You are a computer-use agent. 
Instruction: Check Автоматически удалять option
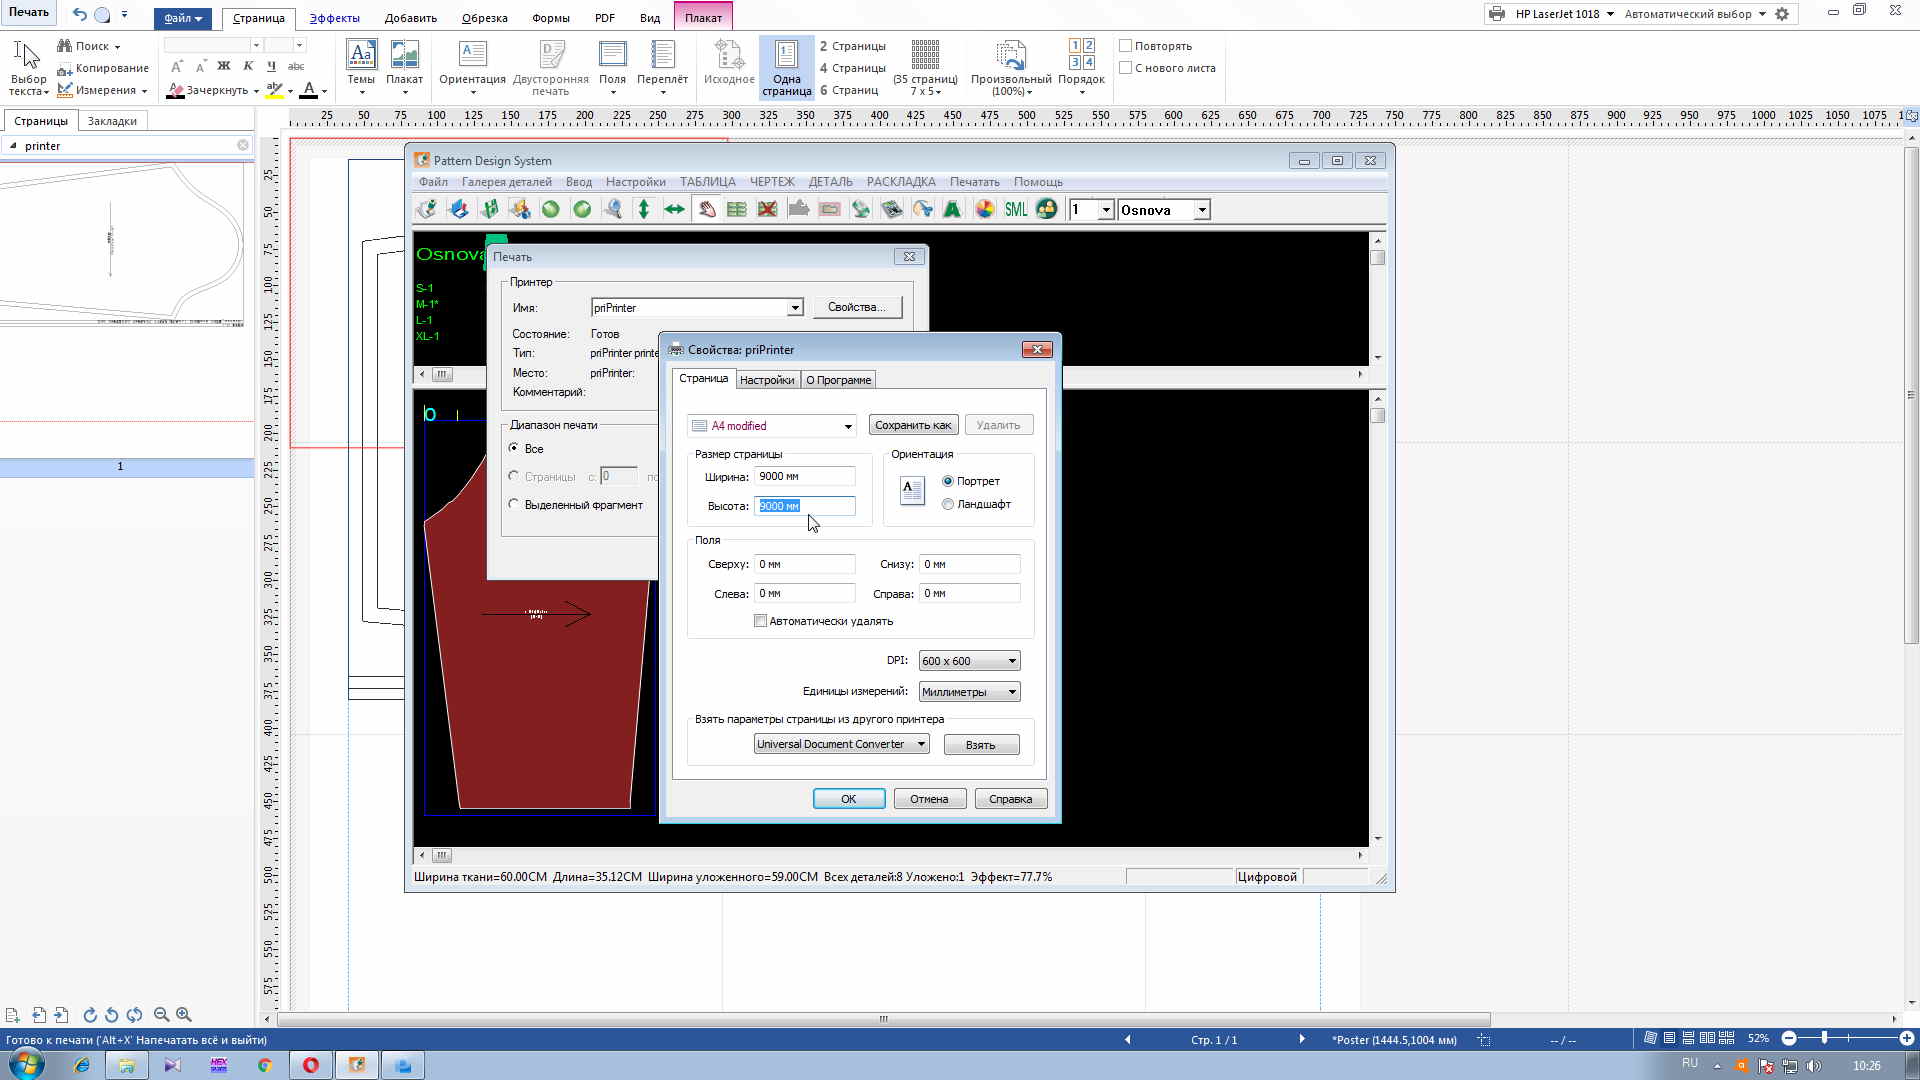click(x=760, y=621)
